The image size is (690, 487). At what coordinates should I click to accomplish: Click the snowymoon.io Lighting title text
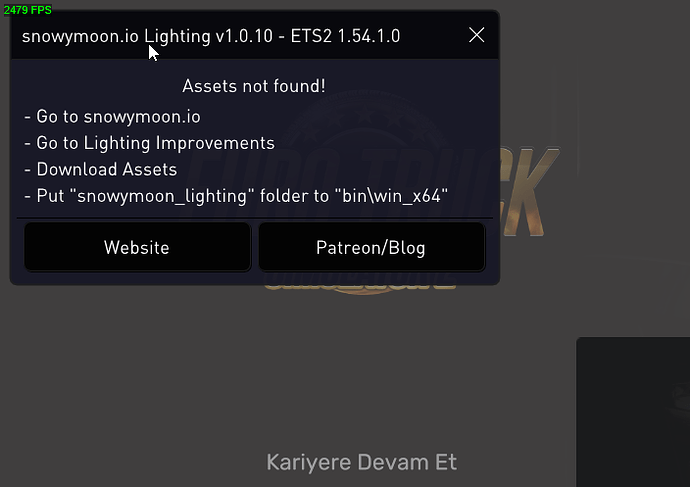pos(116,36)
